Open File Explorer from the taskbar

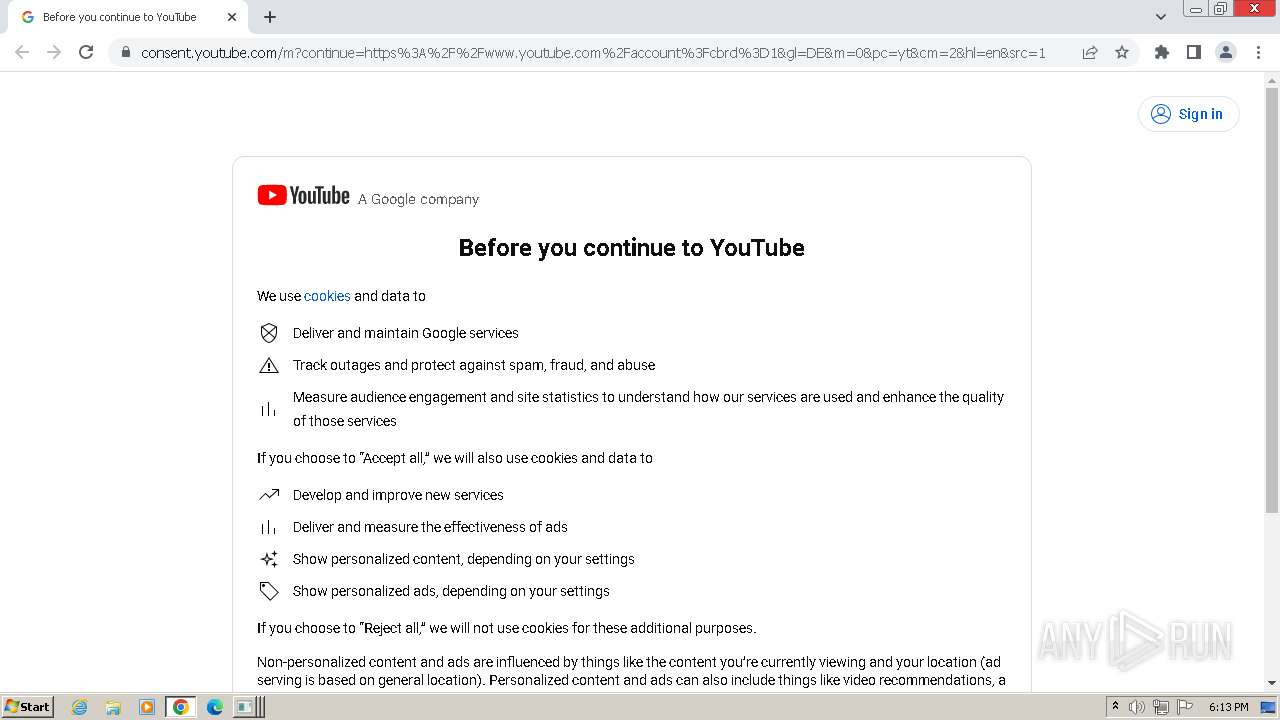pyautogui.click(x=113, y=707)
